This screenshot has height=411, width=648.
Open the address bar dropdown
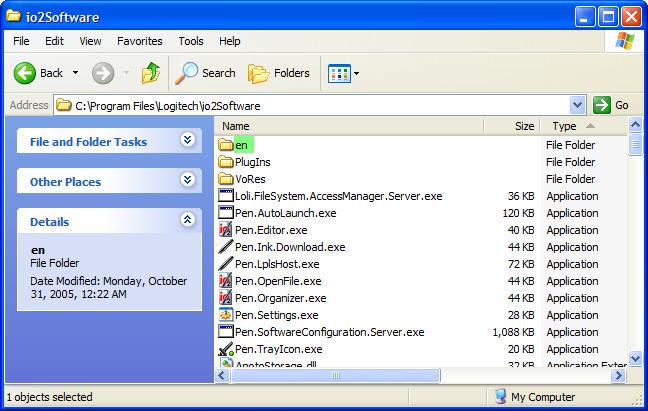point(577,105)
